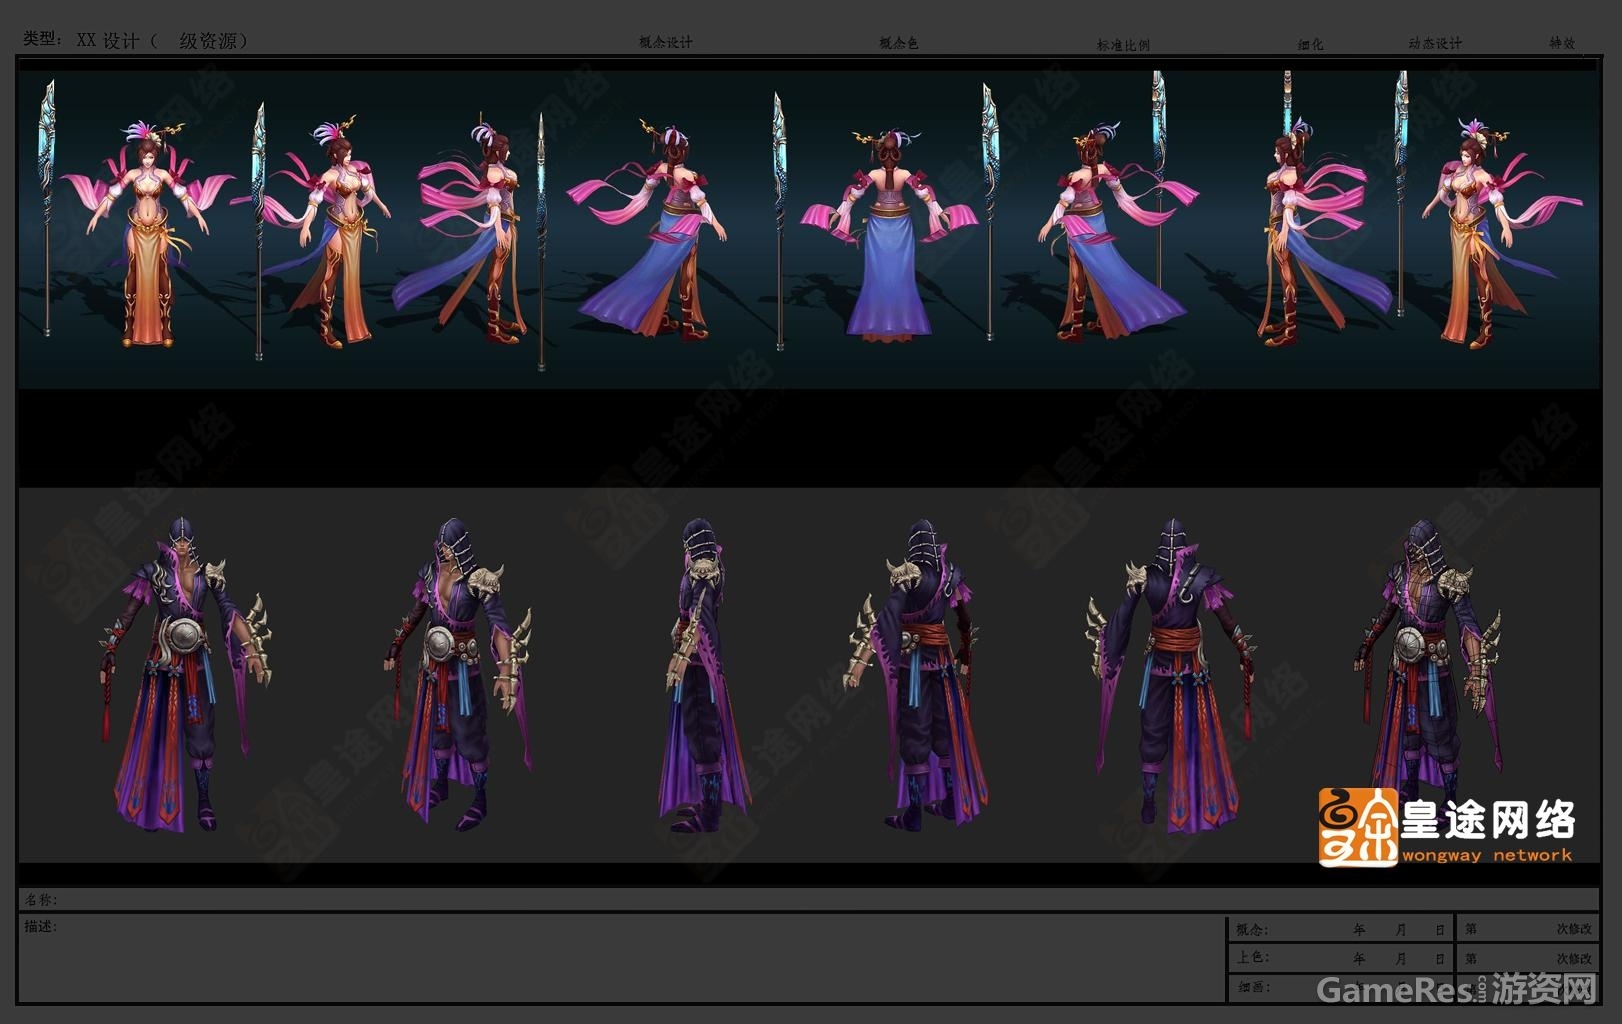The height and width of the screenshot is (1024, 1622).
Task: Click the 类型: XX 设计 title text
Action: click(x=136, y=40)
